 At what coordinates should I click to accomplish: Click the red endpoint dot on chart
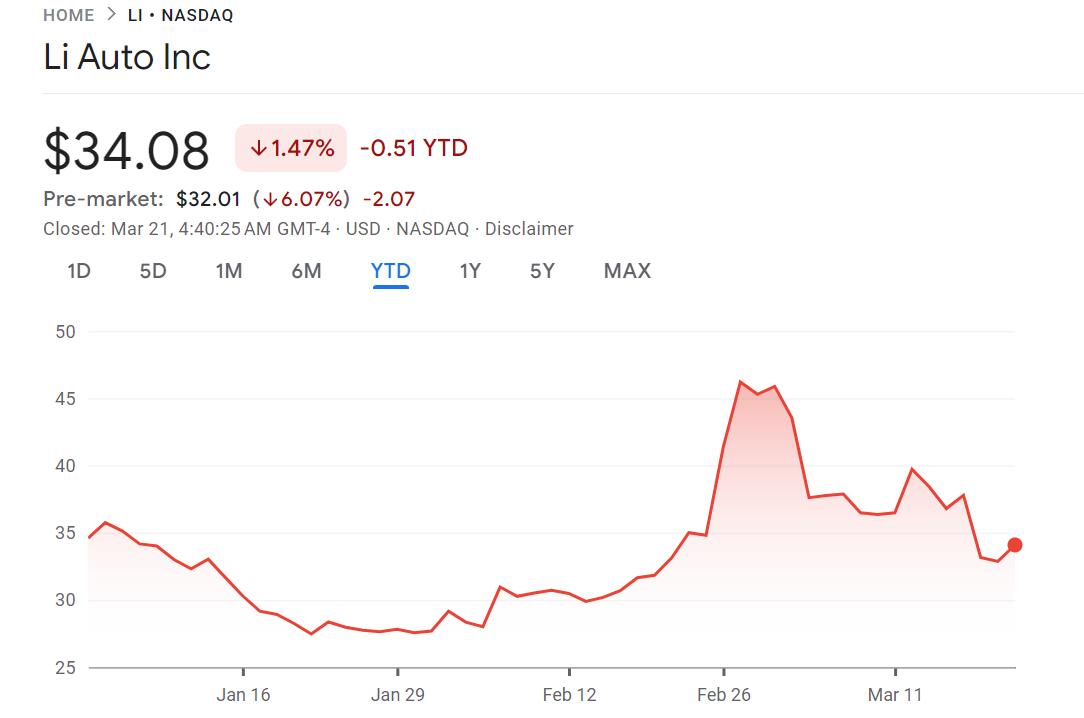(x=1015, y=545)
